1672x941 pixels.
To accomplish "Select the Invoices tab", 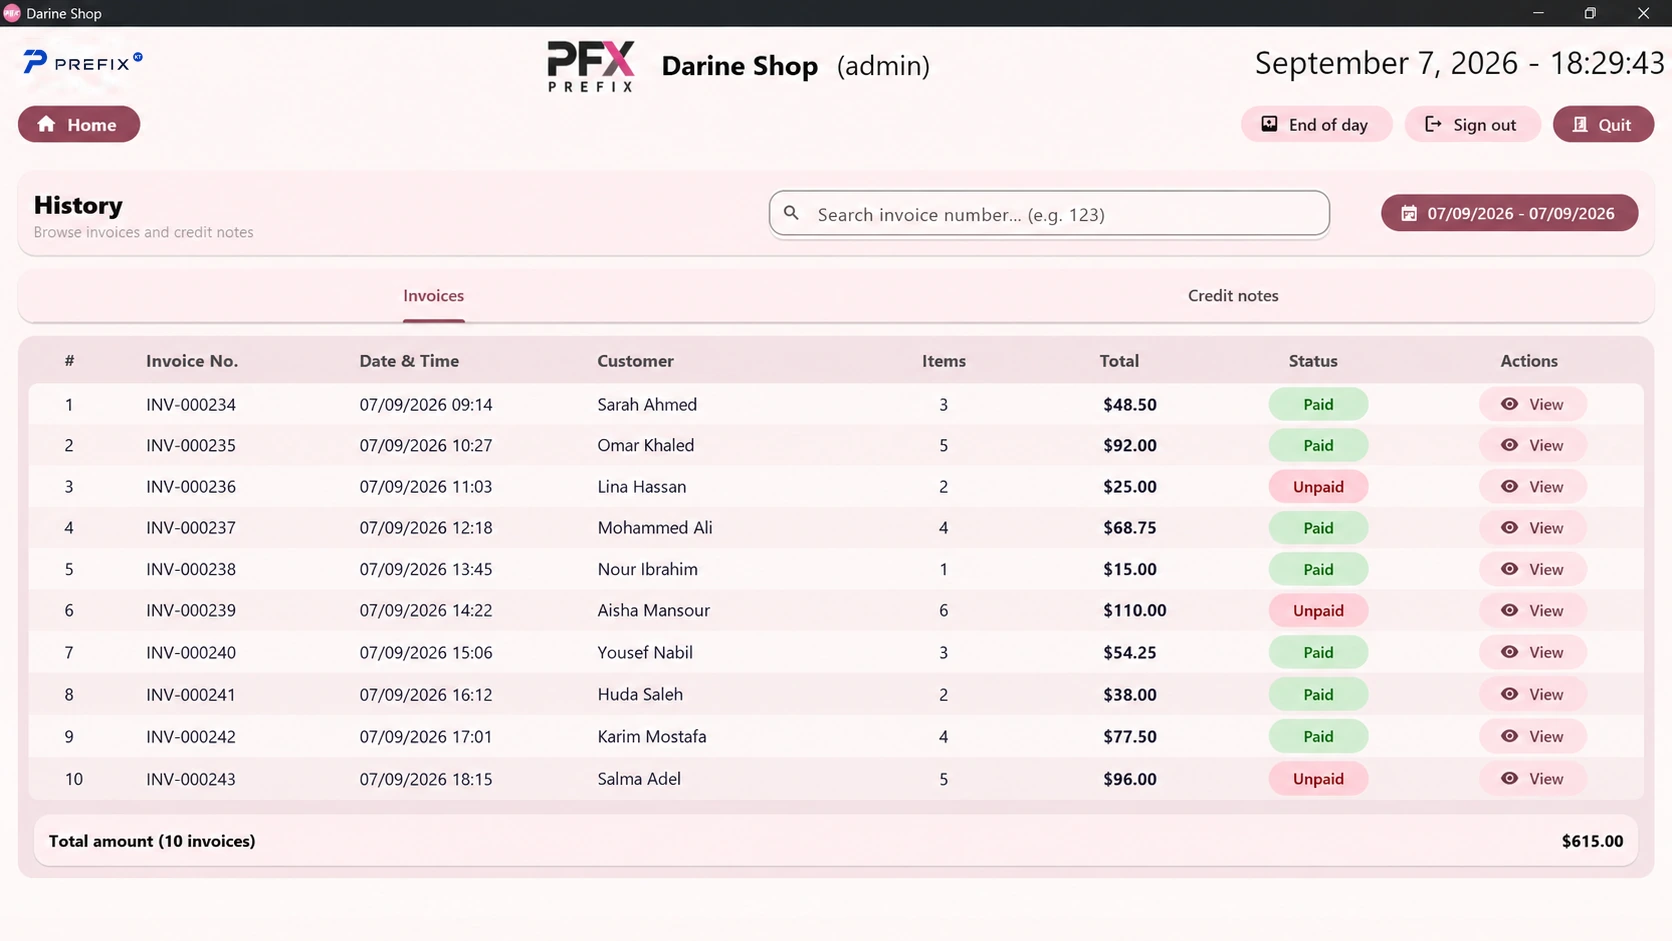I will tap(433, 295).
